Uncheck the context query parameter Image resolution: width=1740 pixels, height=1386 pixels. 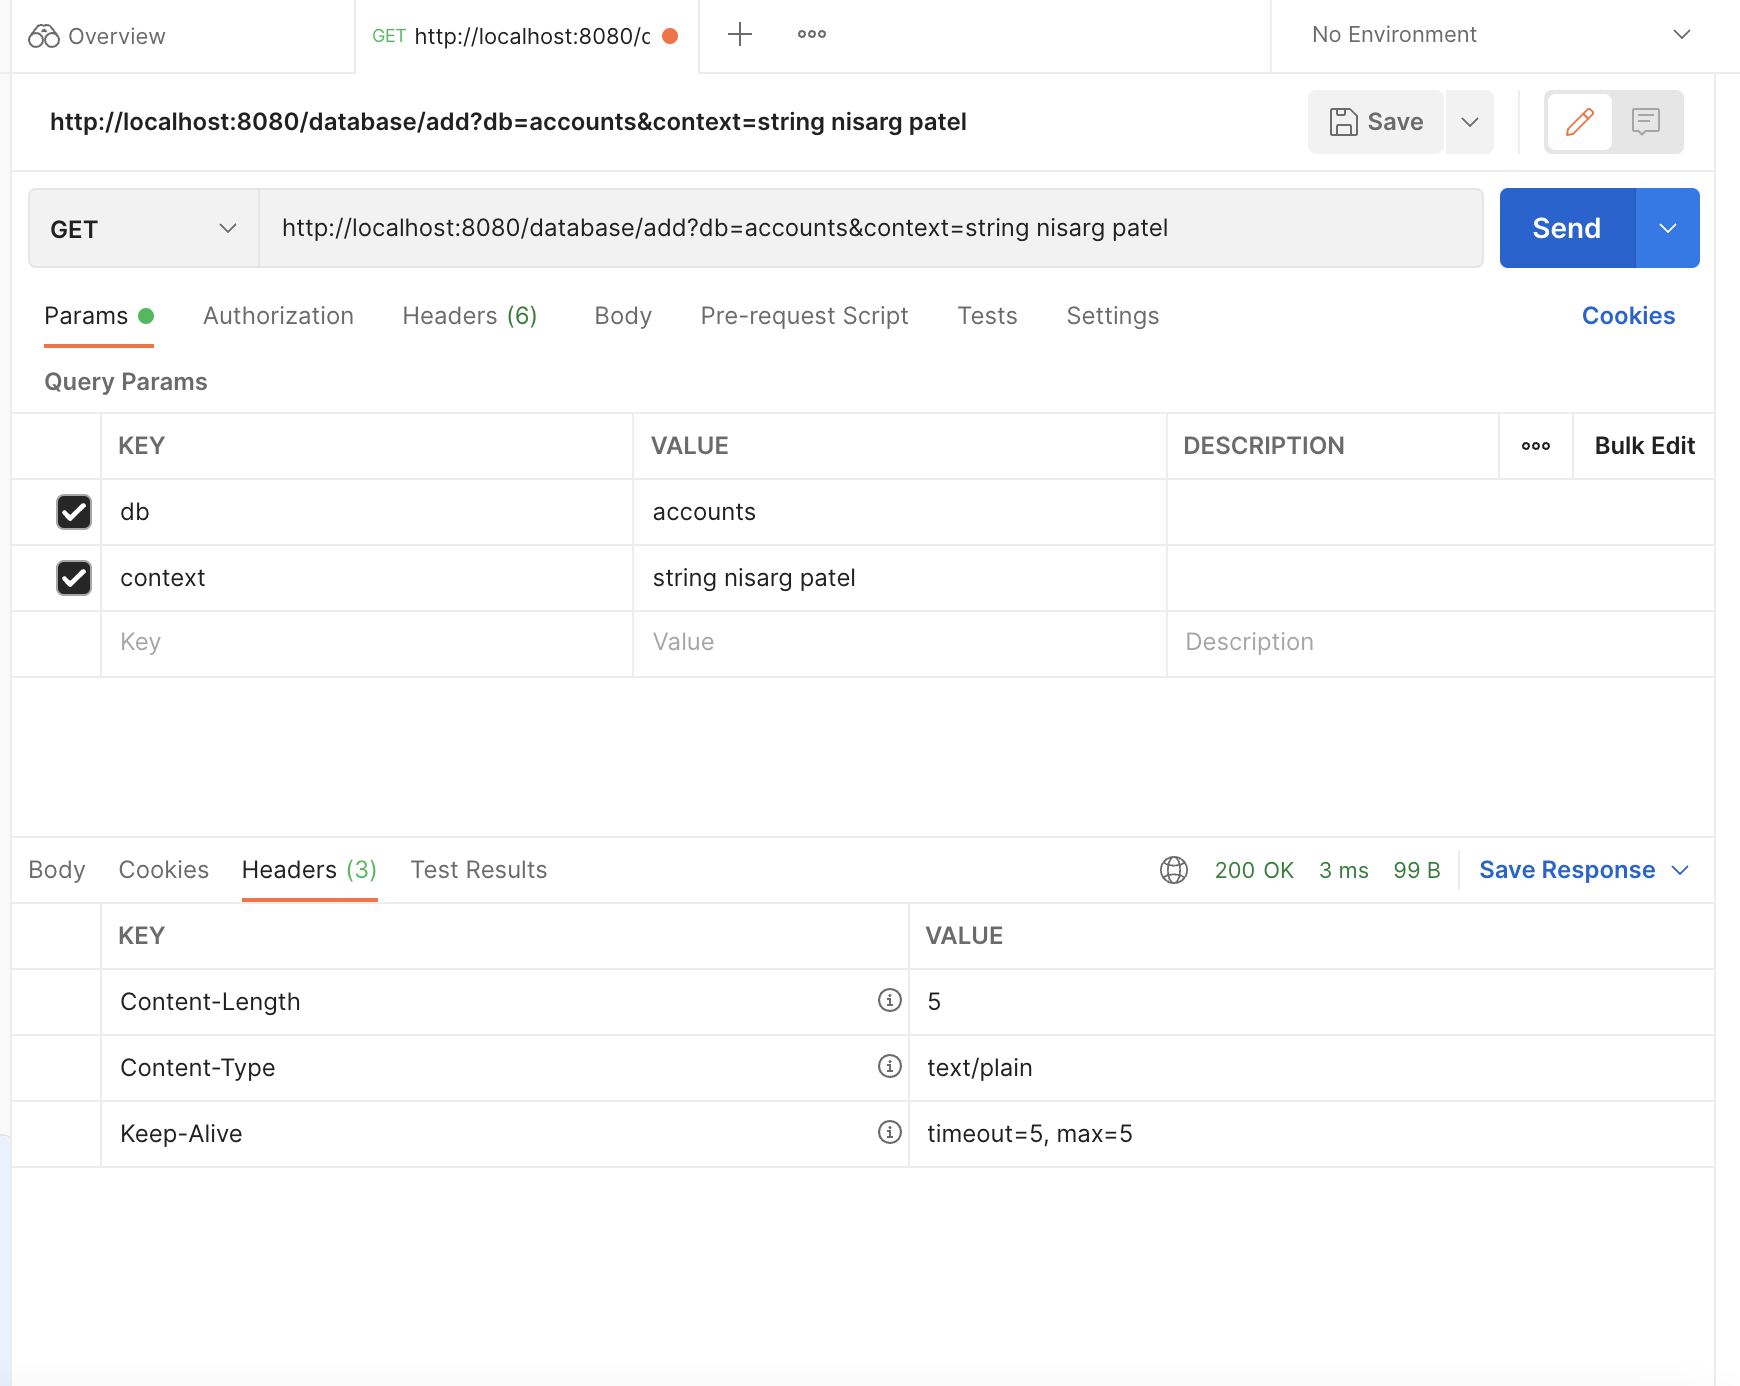[73, 578]
